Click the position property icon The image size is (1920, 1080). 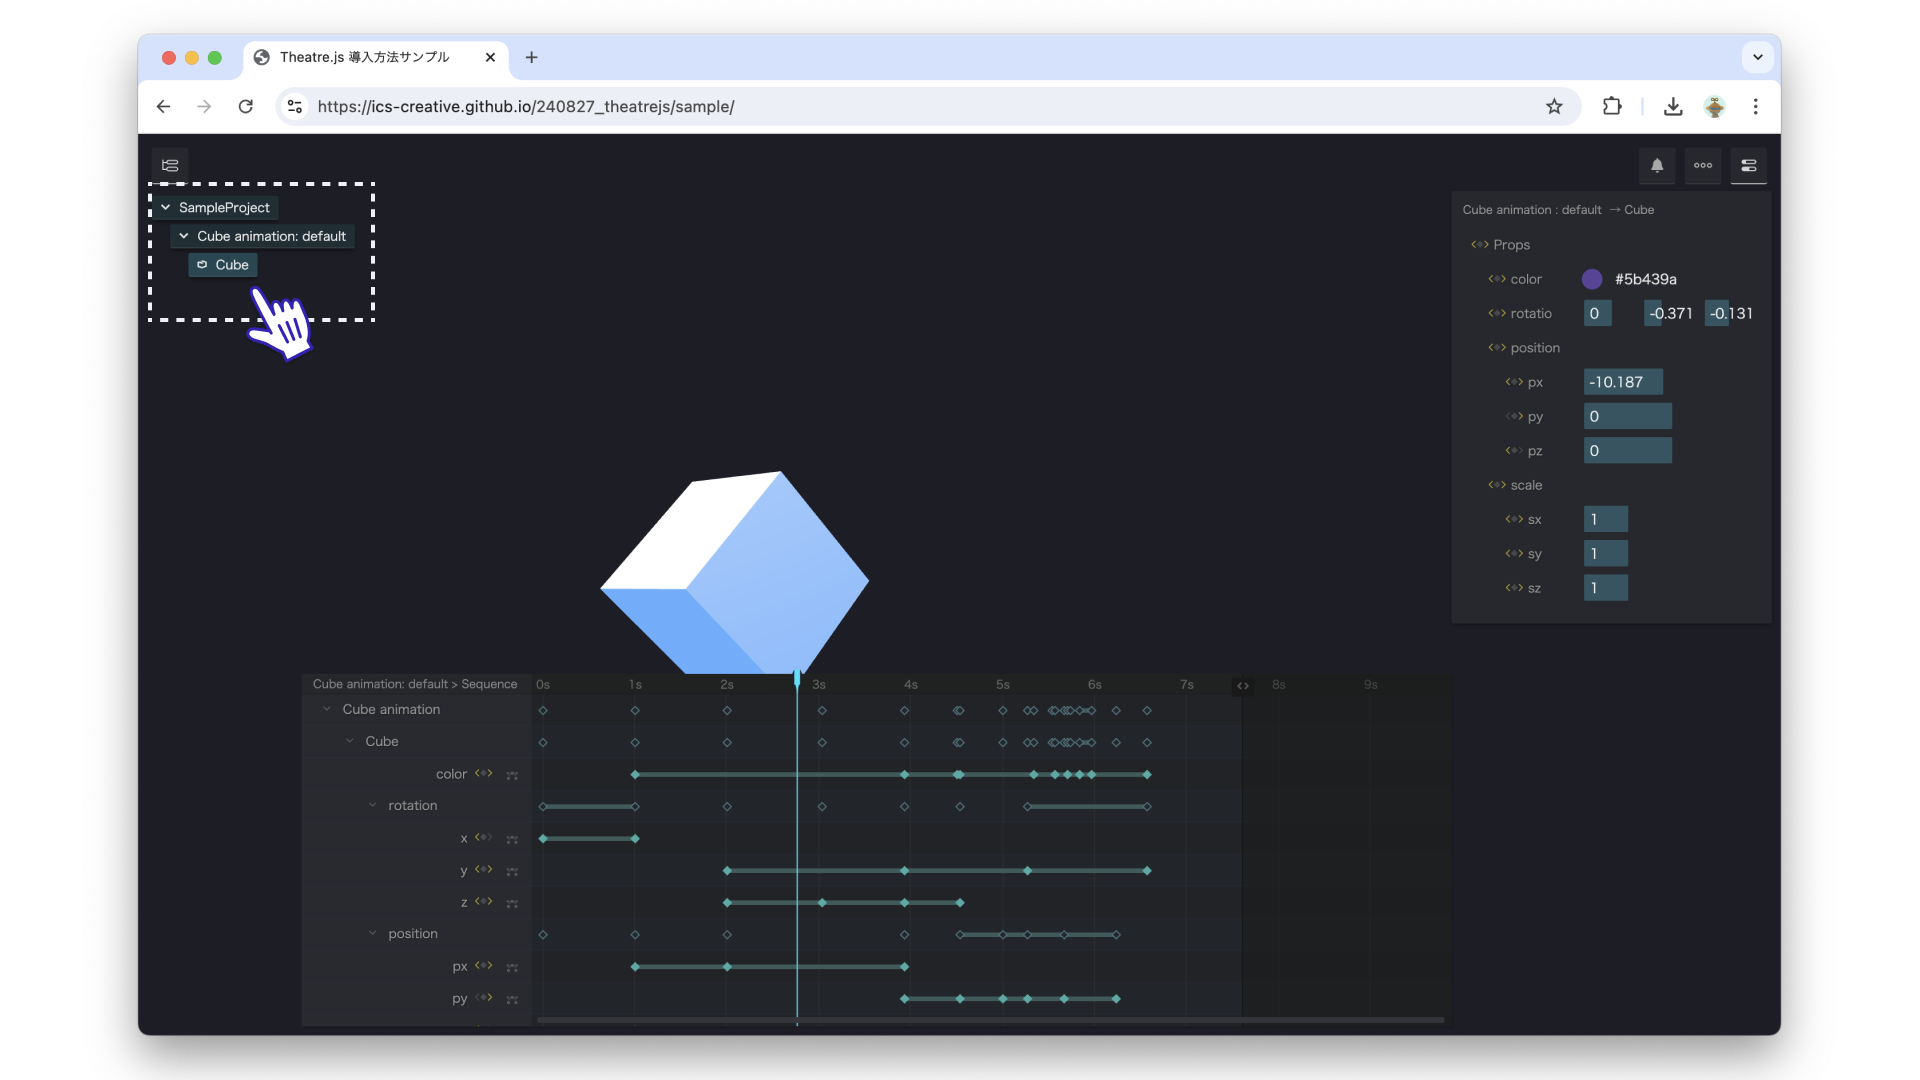(x=1494, y=347)
